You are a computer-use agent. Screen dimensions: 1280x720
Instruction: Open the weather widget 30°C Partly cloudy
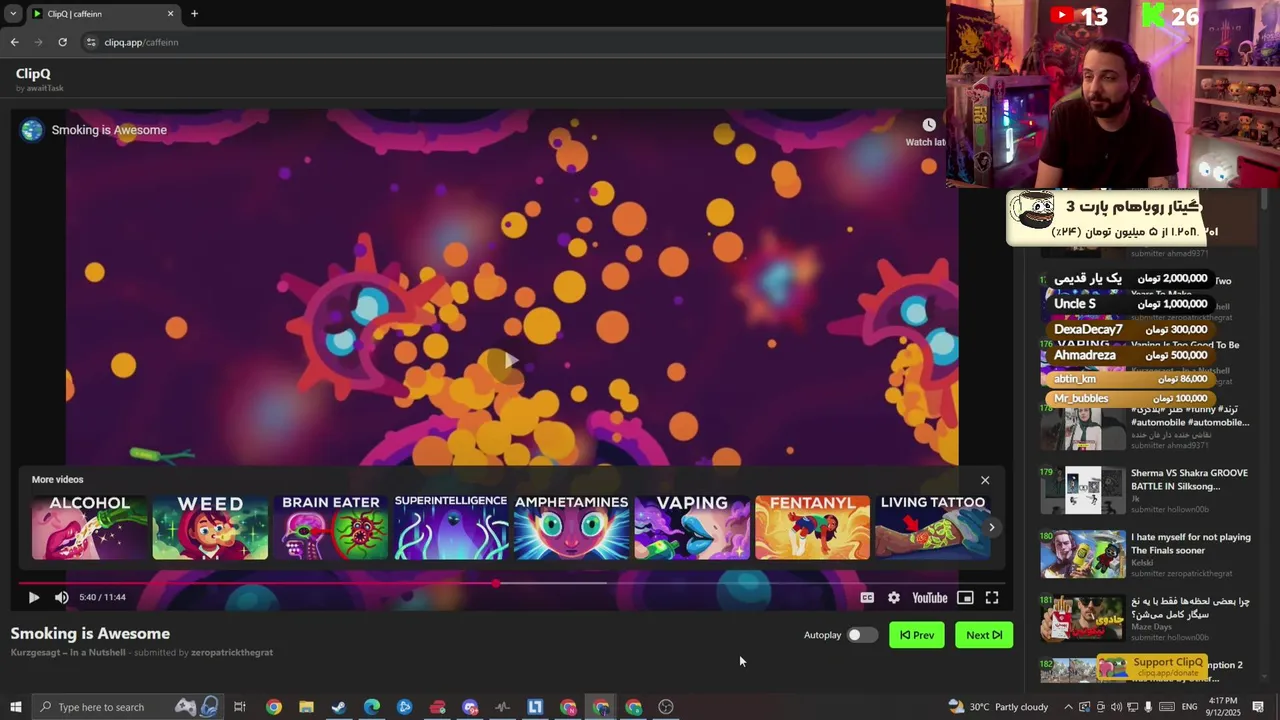pos(998,707)
